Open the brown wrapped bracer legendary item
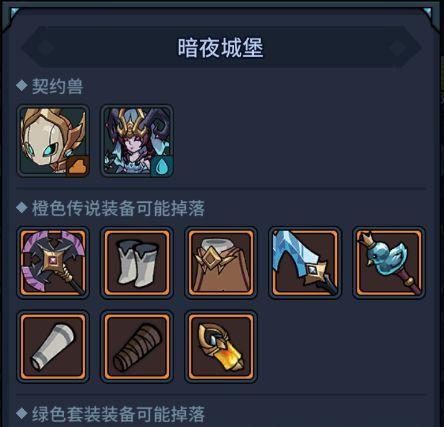The height and width of the screenshot is (427, 444). point(137,346)
